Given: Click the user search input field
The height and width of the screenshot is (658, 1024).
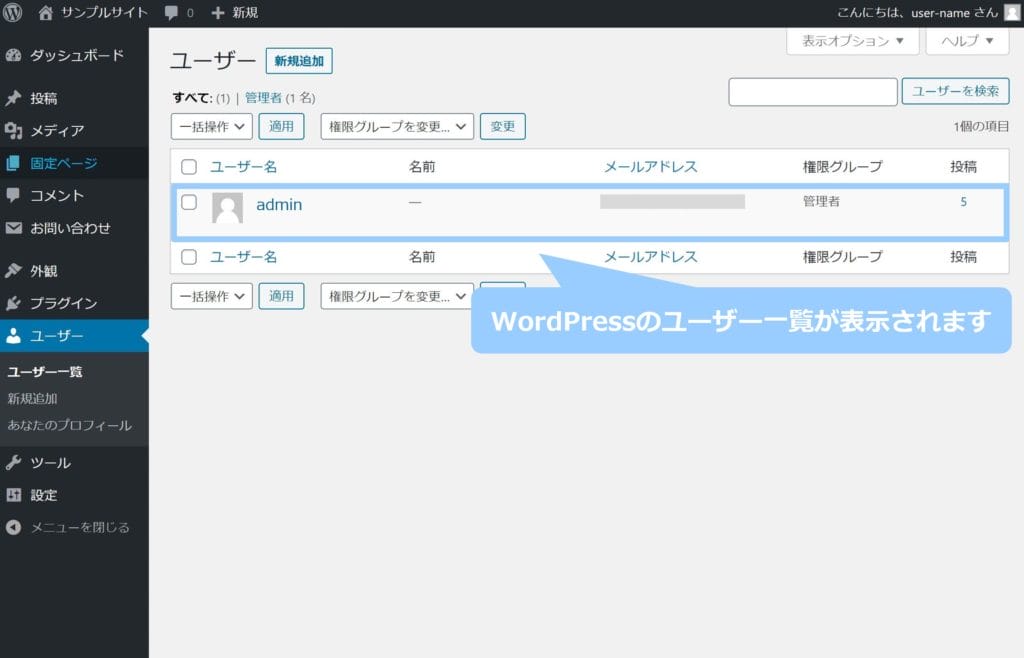Looking at the screenshot, I should (x=812, y=92).
